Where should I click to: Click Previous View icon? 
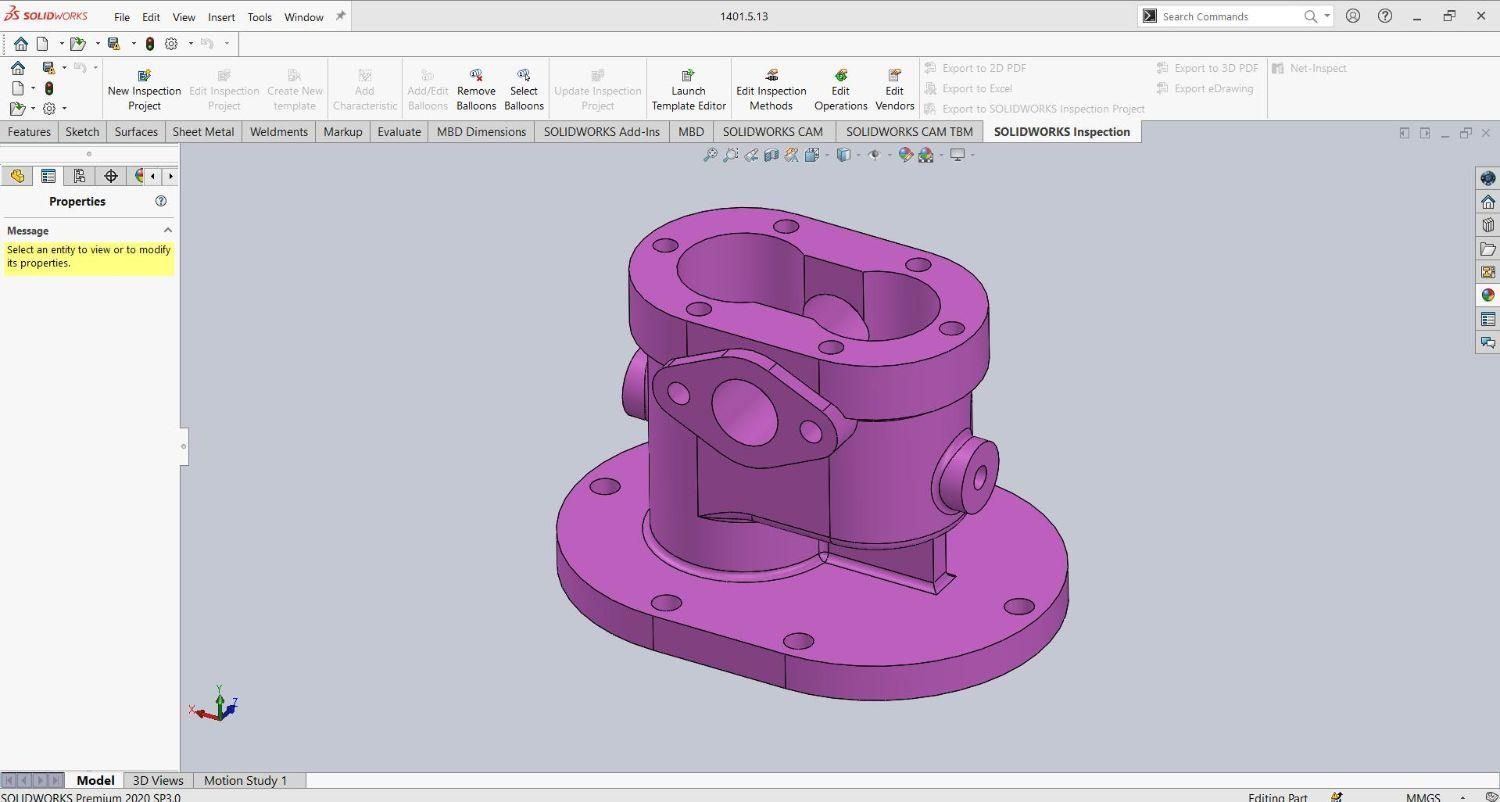(x=751, y=155)
